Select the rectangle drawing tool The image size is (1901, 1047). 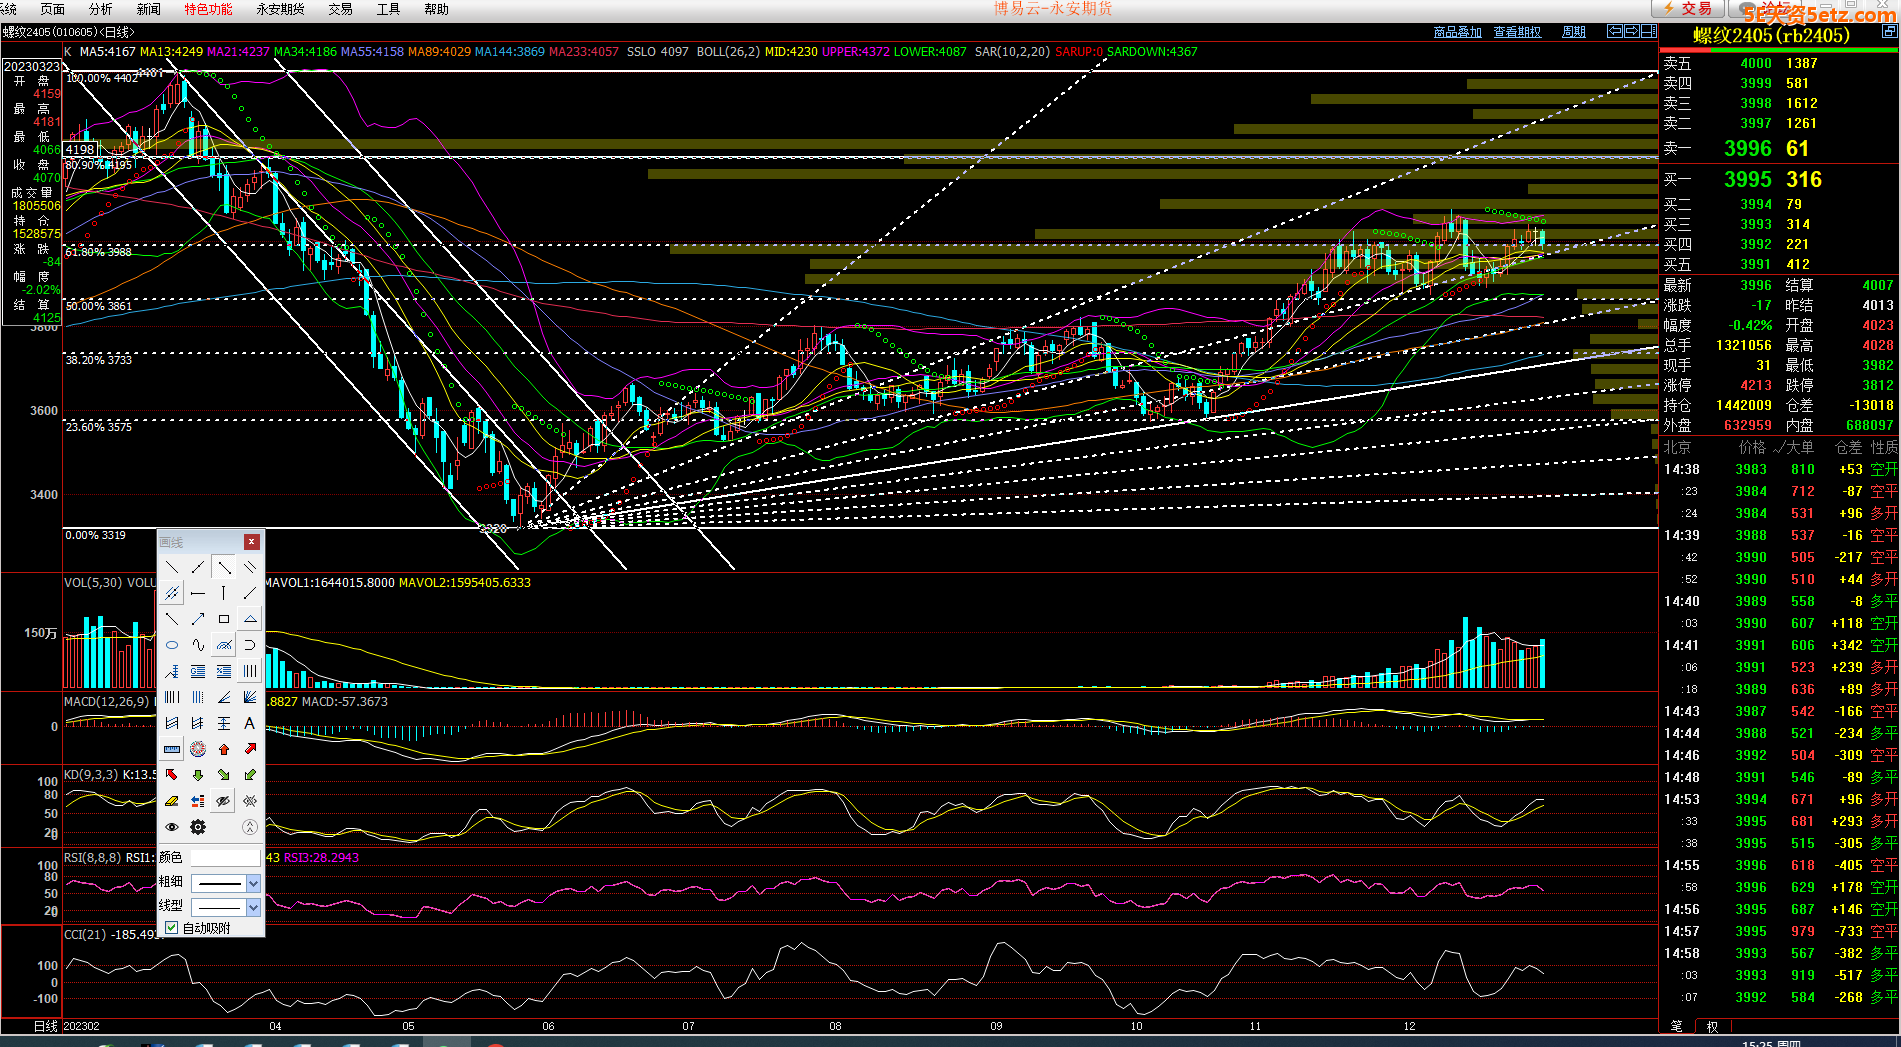224,619
